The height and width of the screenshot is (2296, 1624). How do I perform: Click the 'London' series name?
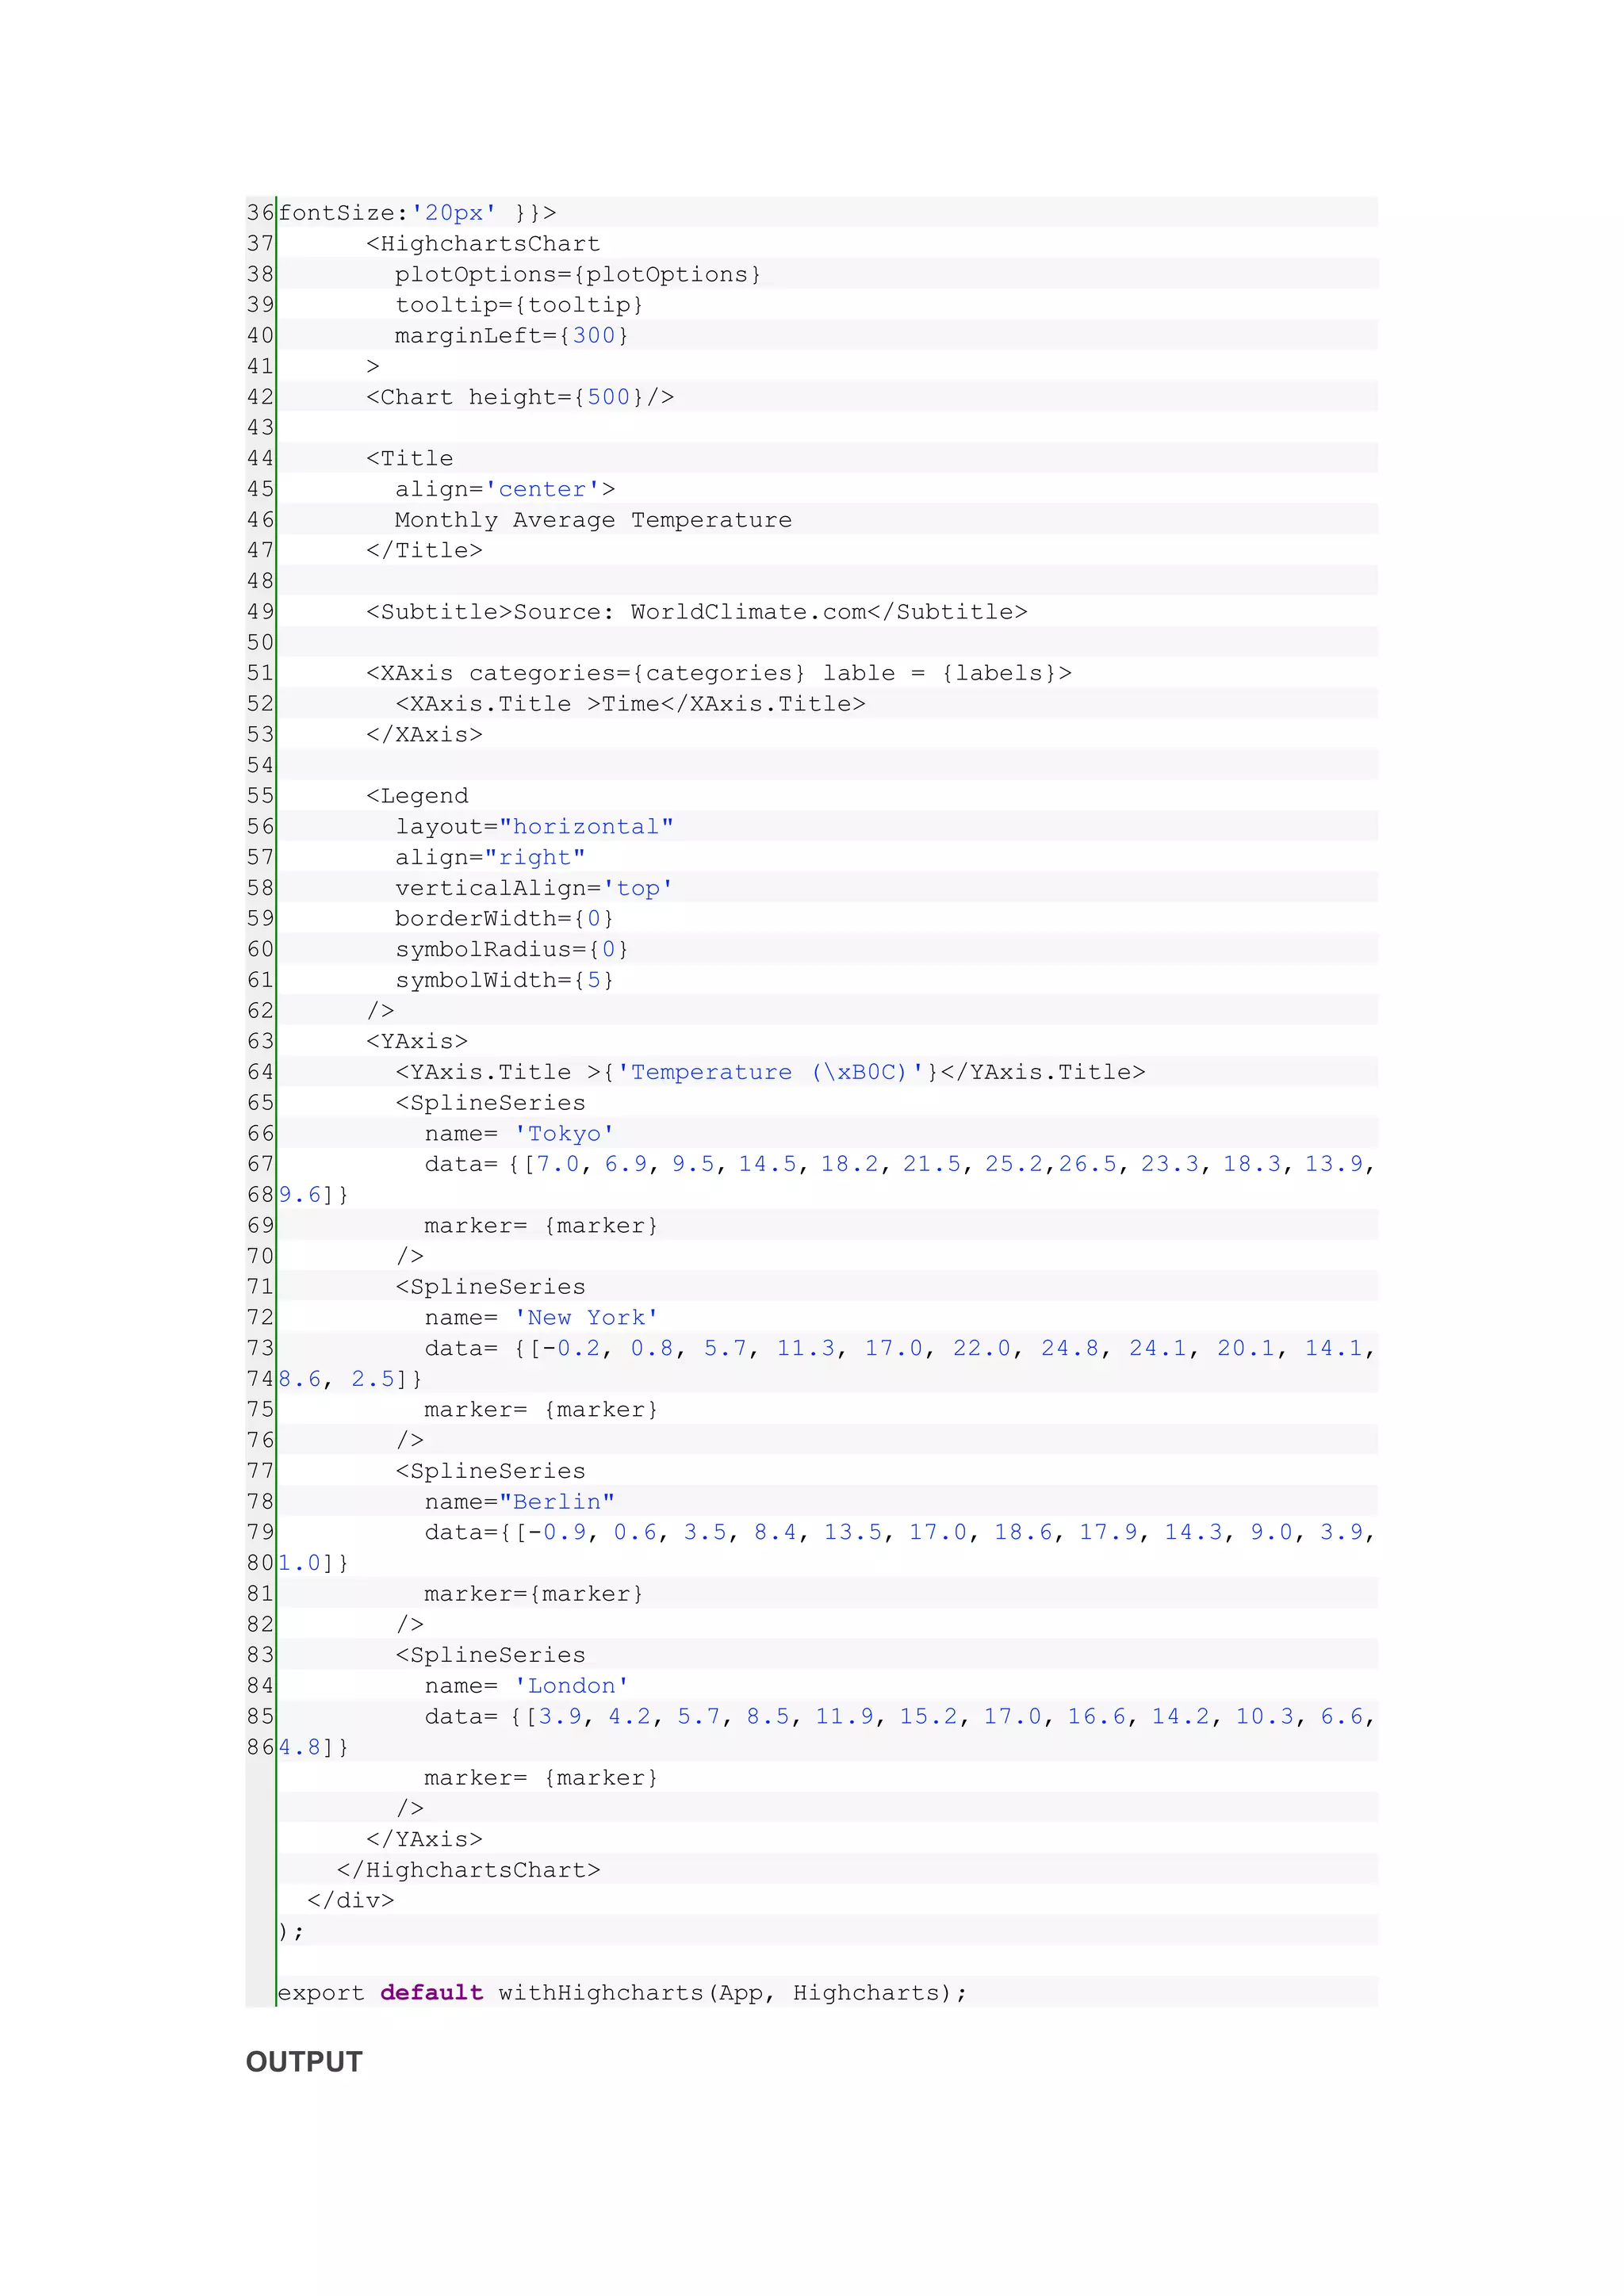[571, 1686]
